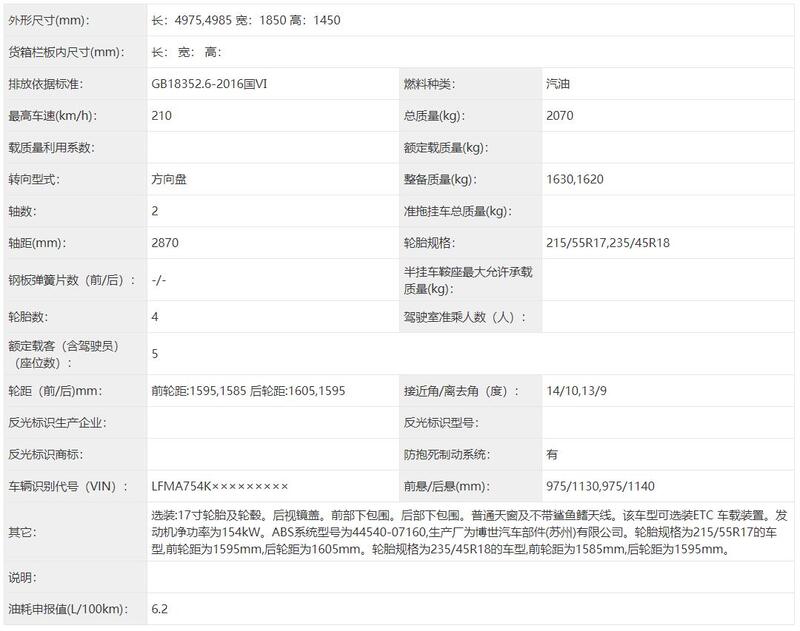
Task: Click the 轴数 label
Action: pyautogui.click(x=22, y=211)
